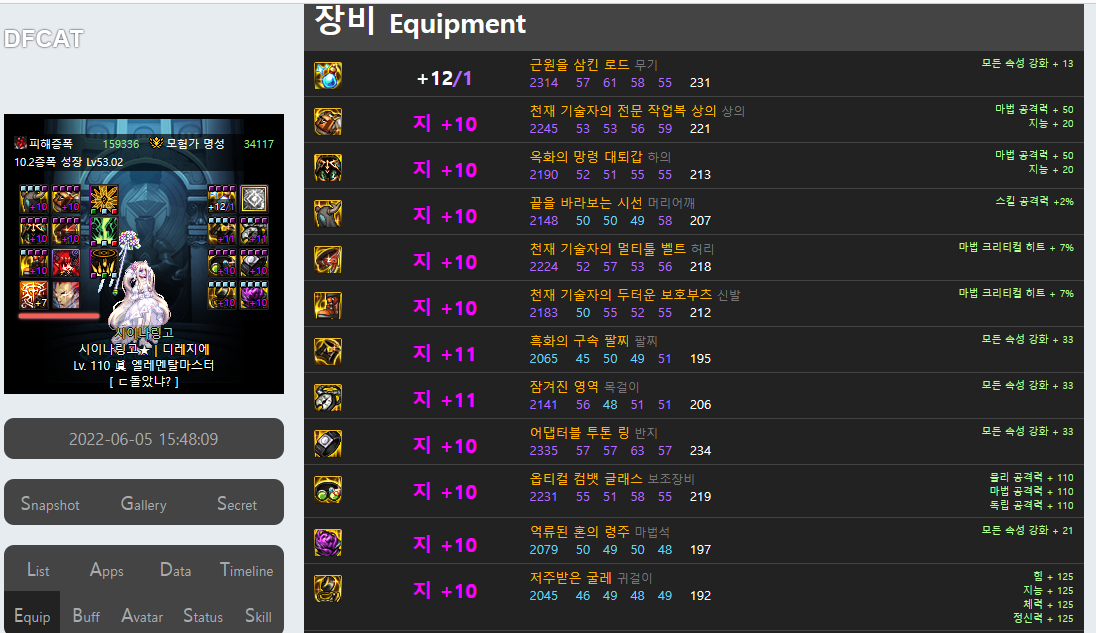This screenshot has width=1096, height=633.
Task: Select the 잠겨진 영역 necklace icon
Action: [x=328, y=398]
